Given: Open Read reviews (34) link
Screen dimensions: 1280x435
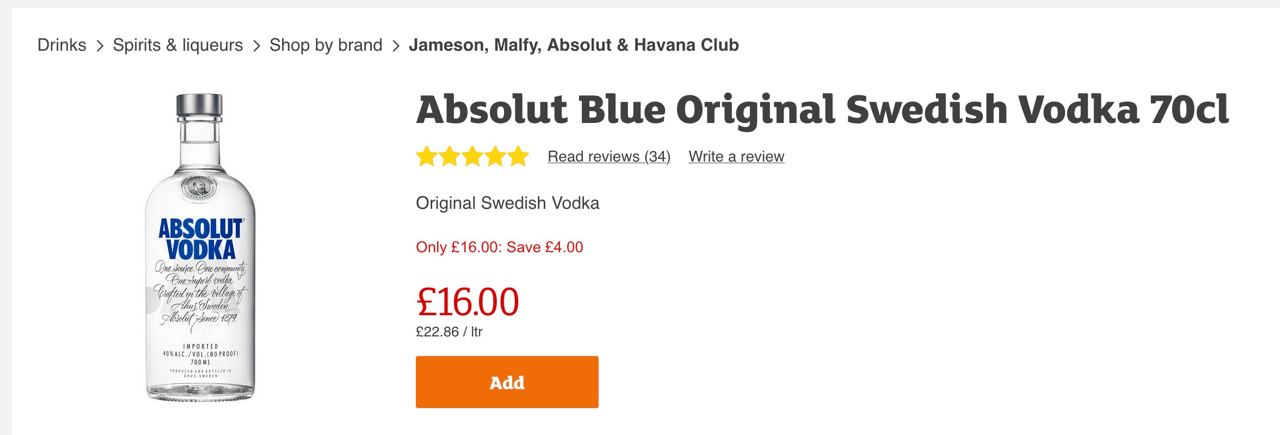Looking at the screenshot, I should click(609, 156).
